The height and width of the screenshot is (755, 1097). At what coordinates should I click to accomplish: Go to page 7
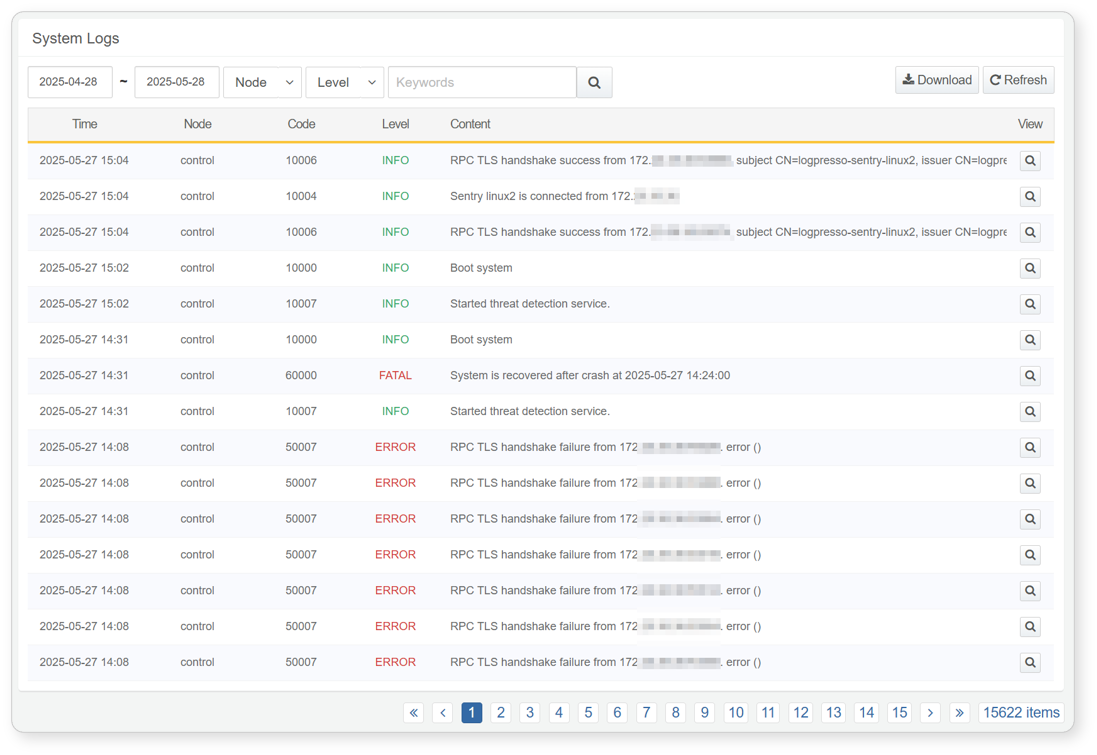coord(646,712)
